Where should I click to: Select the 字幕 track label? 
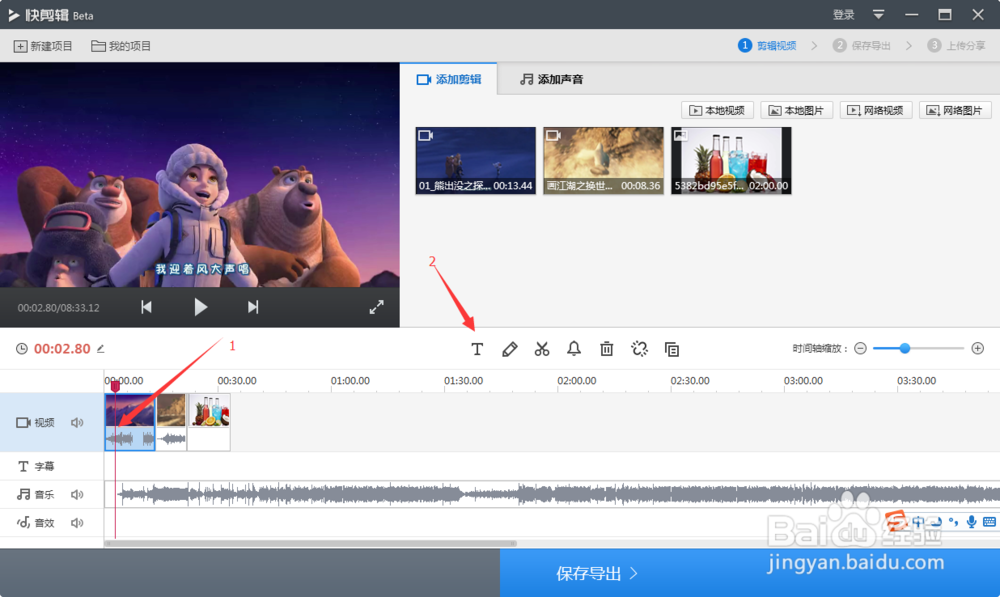[36, 466]
